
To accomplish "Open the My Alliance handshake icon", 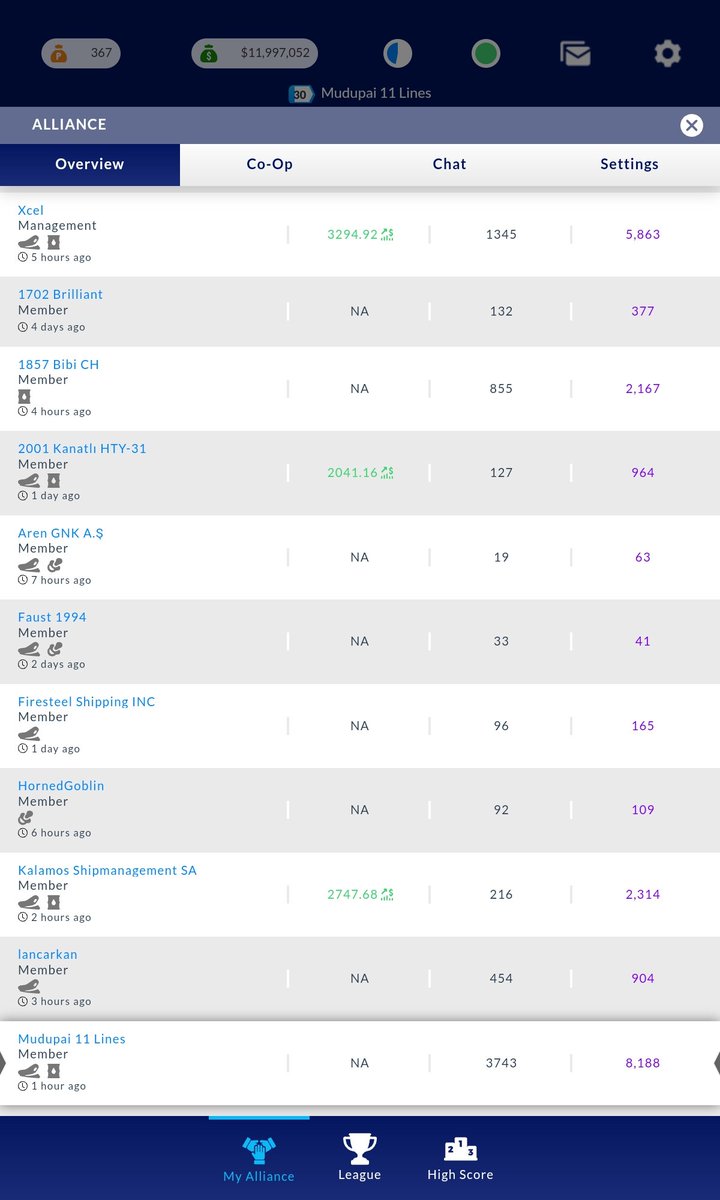I will tap(259, 1151).
